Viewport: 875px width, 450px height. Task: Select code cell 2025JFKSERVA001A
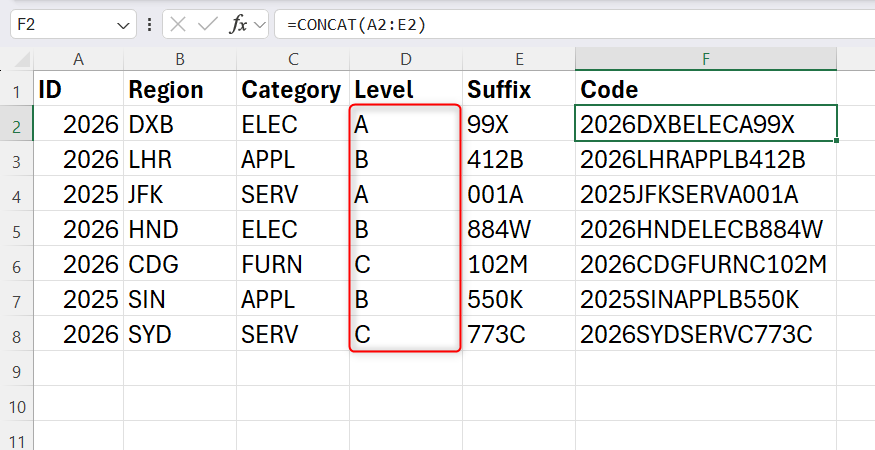706,193
